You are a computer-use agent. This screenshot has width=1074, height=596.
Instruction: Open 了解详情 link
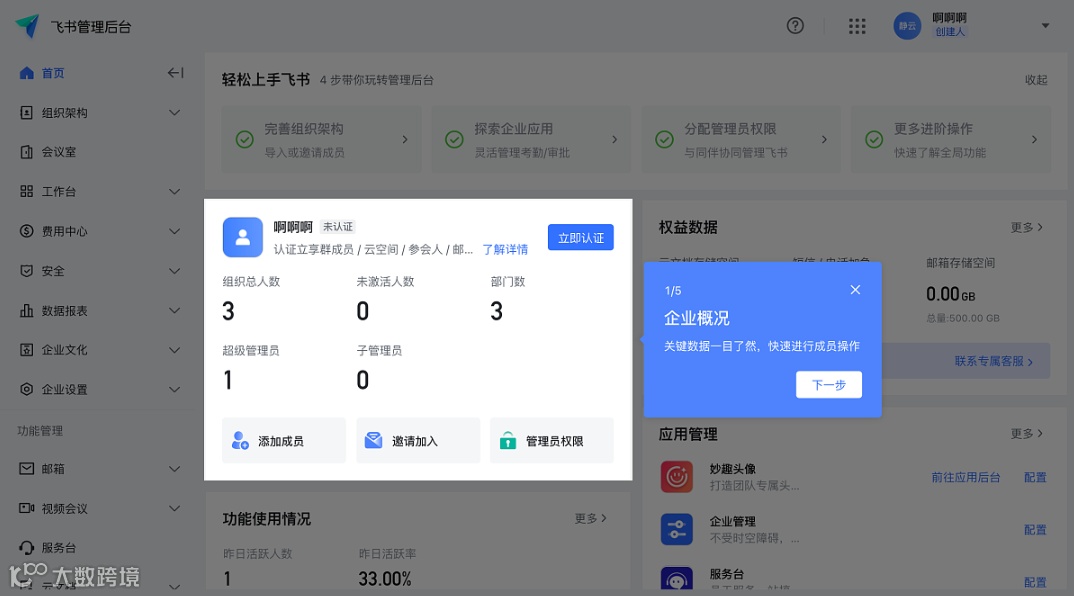505,249
